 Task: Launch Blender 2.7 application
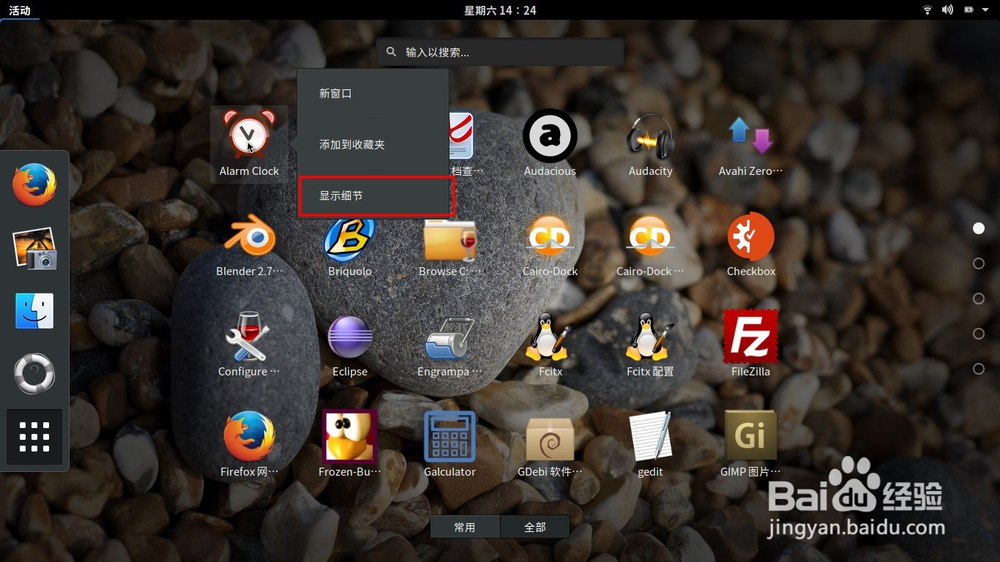coord(249,235)
